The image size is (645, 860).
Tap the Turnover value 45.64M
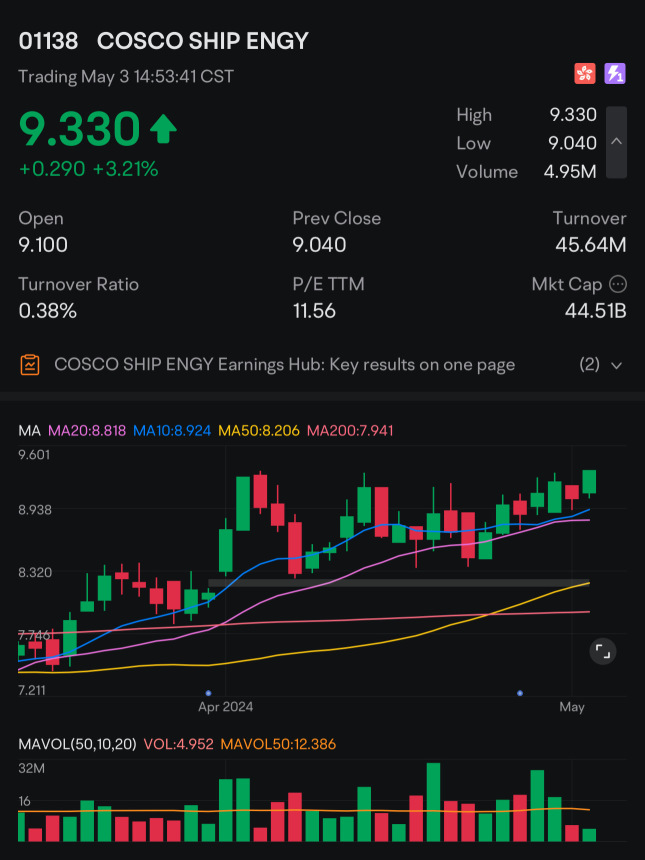(x=591, y=245)
